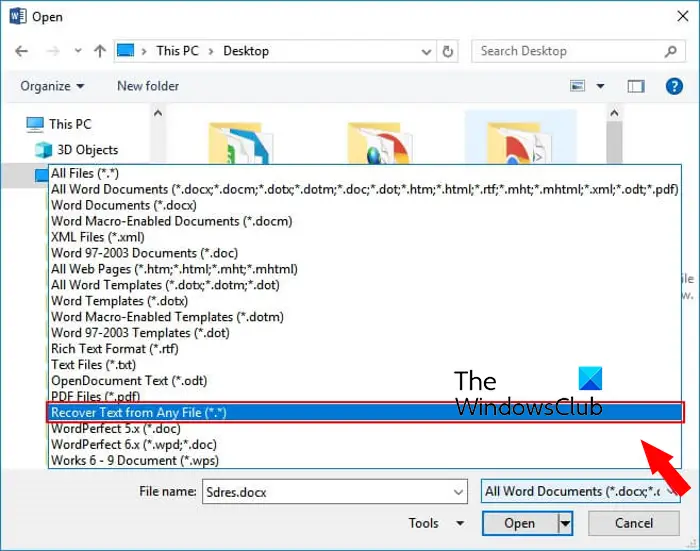Create a New folder
Image resolution: width=700 pixels, height=551 pixels.
point(148,86)
